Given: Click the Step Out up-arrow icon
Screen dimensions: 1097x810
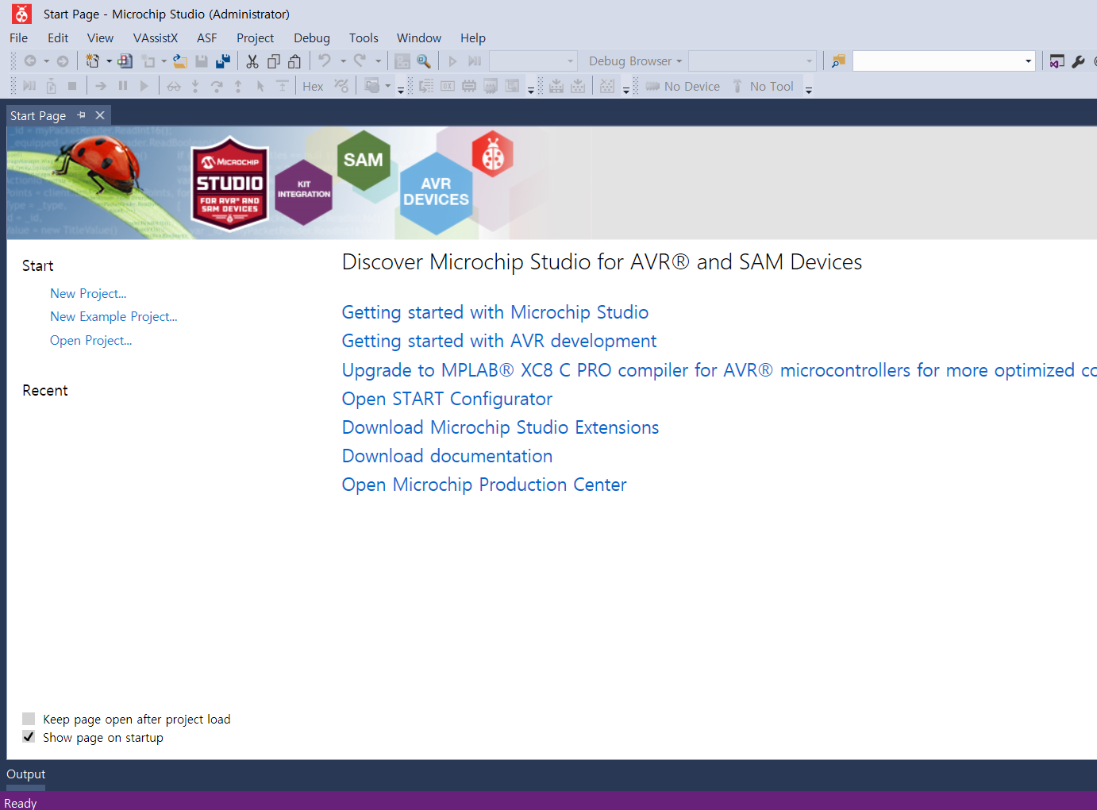Looking at the screenshot, I should [239, 86].
